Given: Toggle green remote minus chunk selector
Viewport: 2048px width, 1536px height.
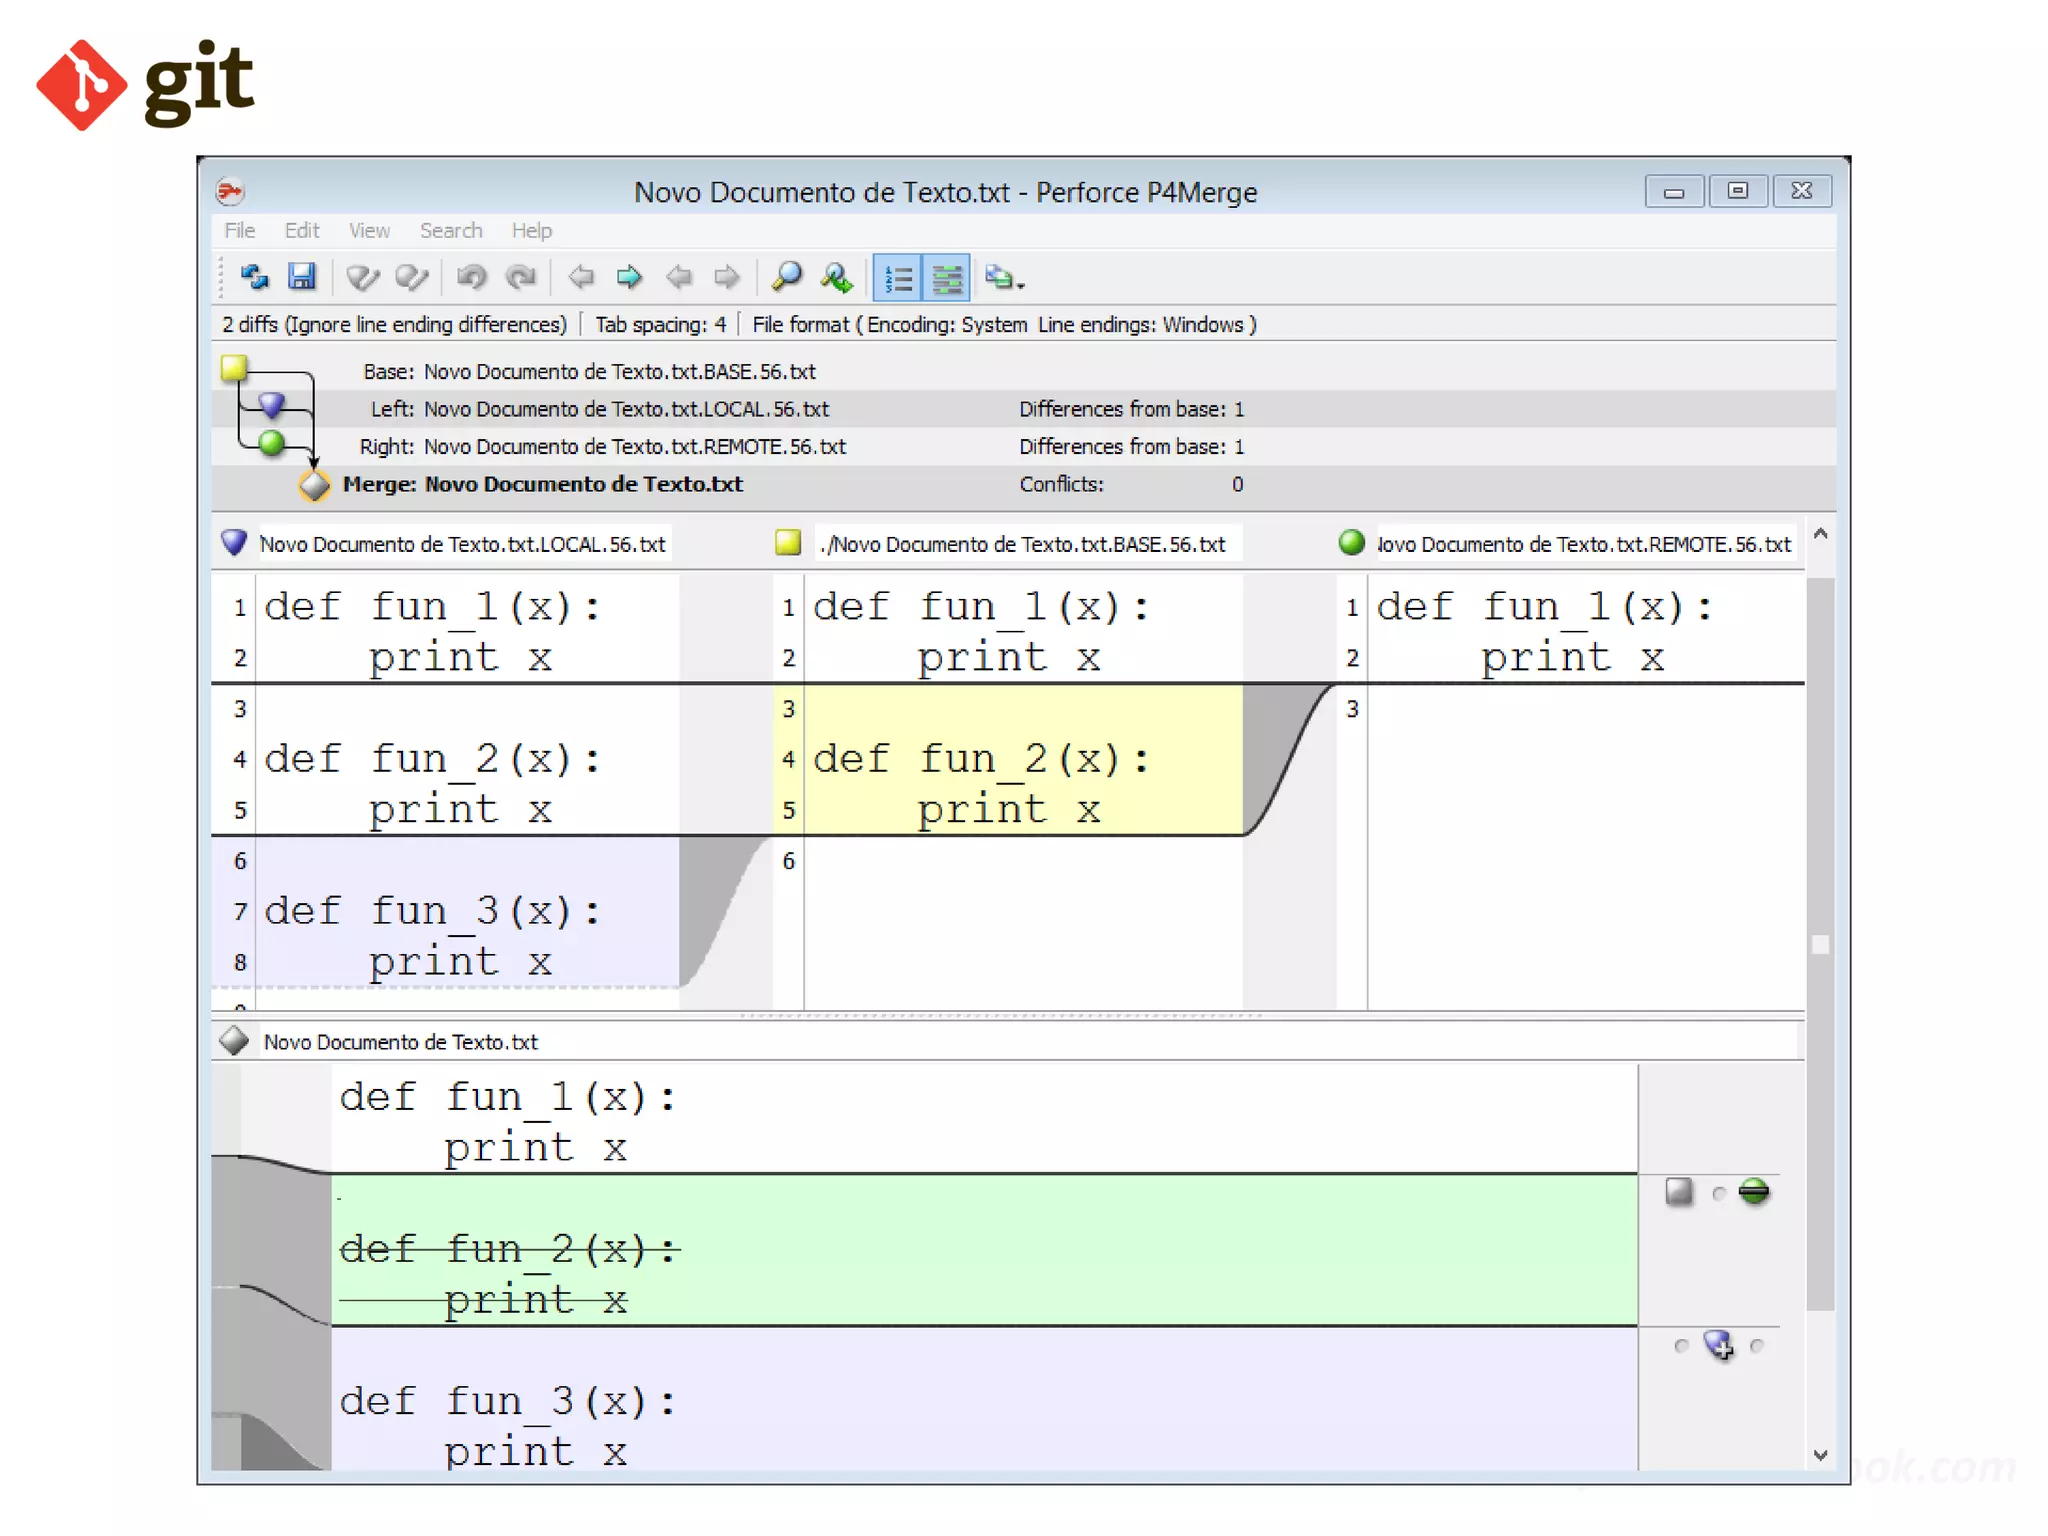Looking at the screenshot, I should 1754,1192.
